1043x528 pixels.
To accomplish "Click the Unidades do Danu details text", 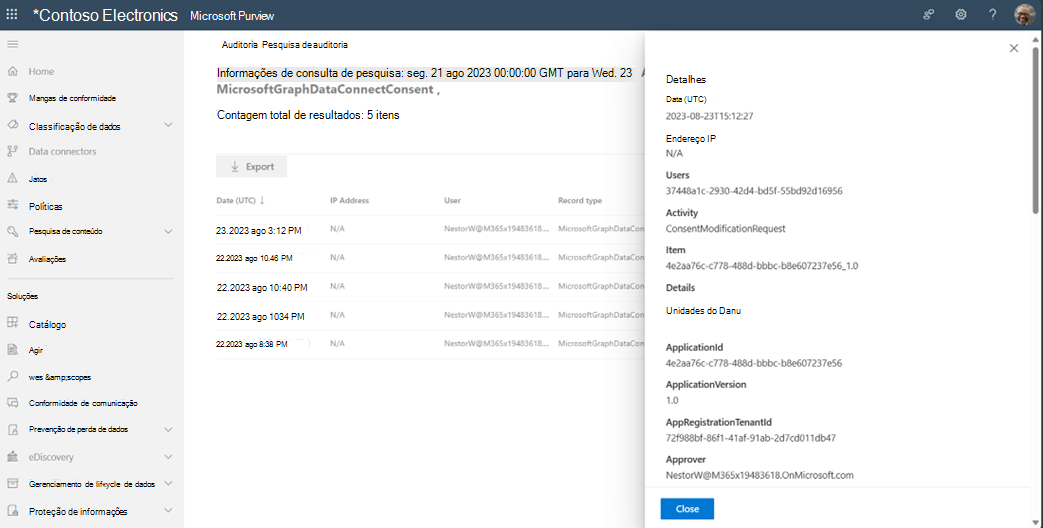I will click(x=703, y=311).
